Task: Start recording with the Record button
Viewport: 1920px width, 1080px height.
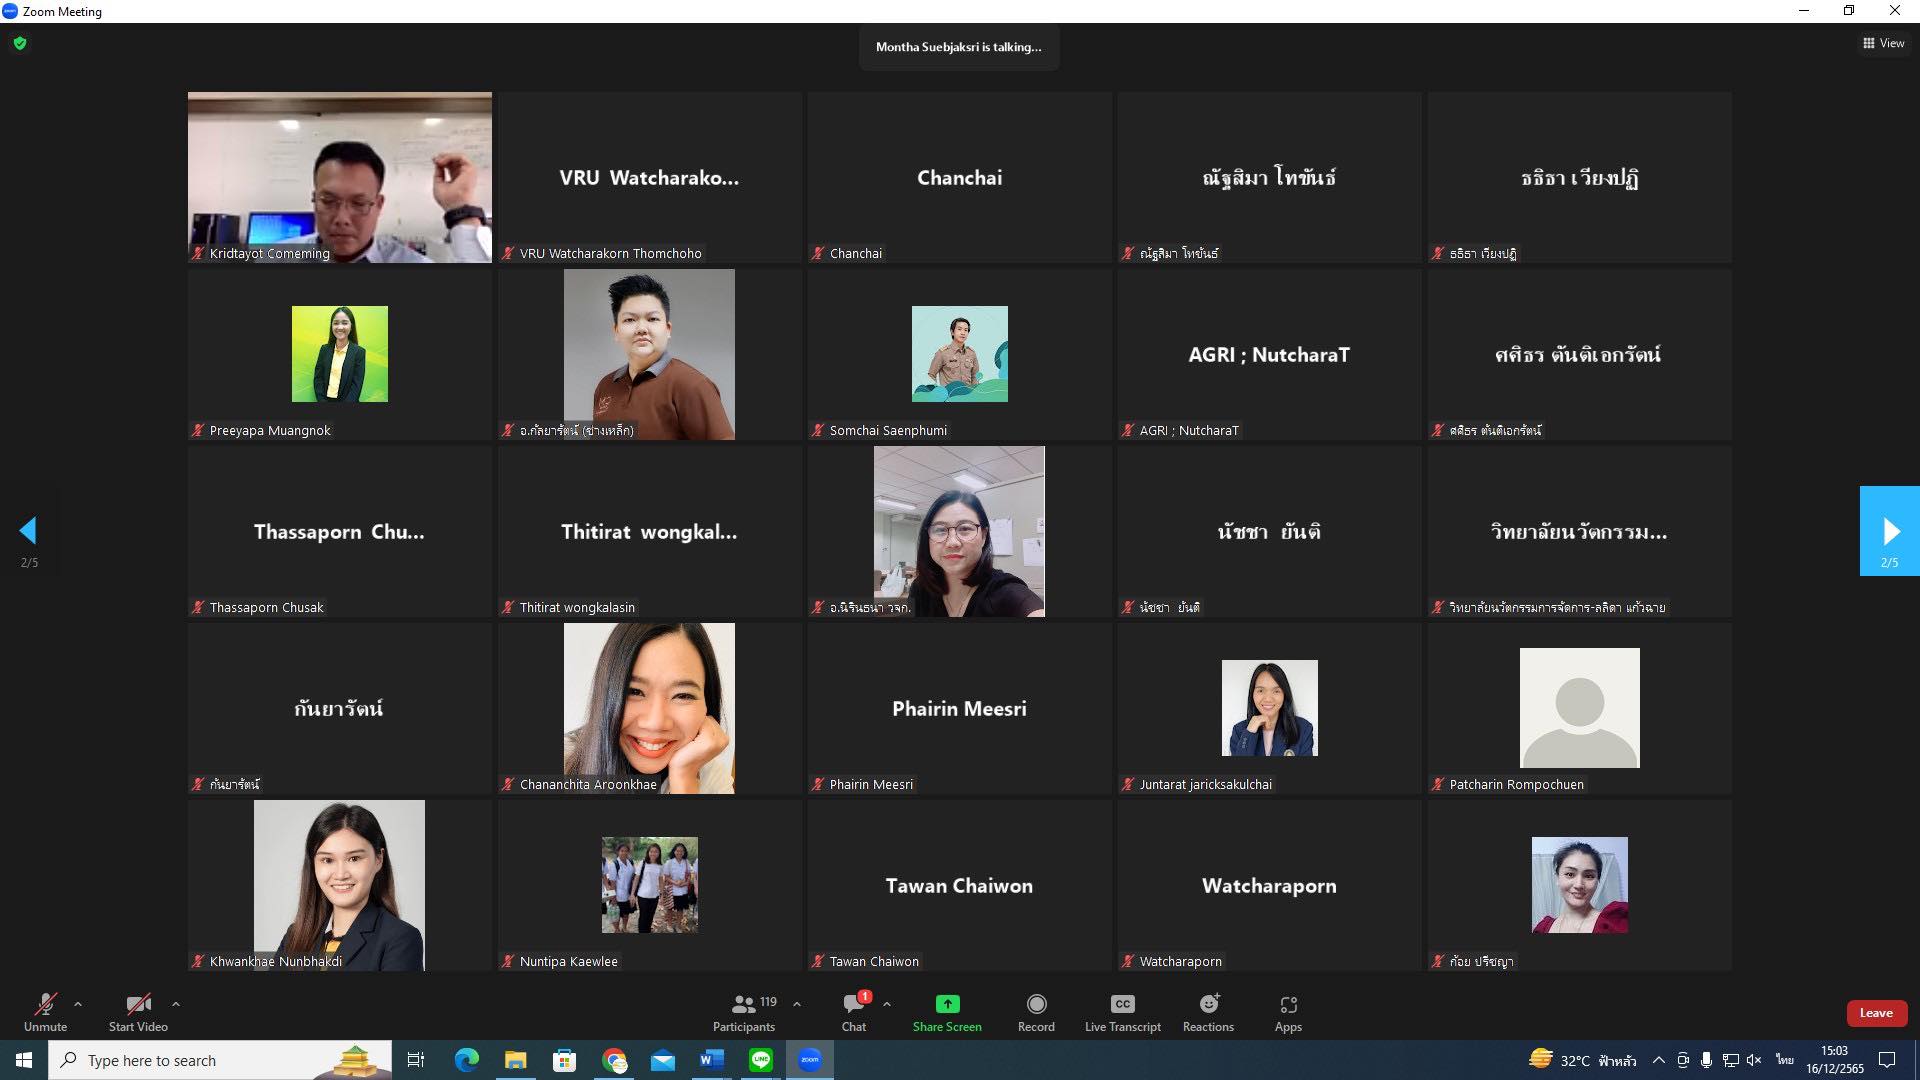Action: [x=1036, y=1012]
